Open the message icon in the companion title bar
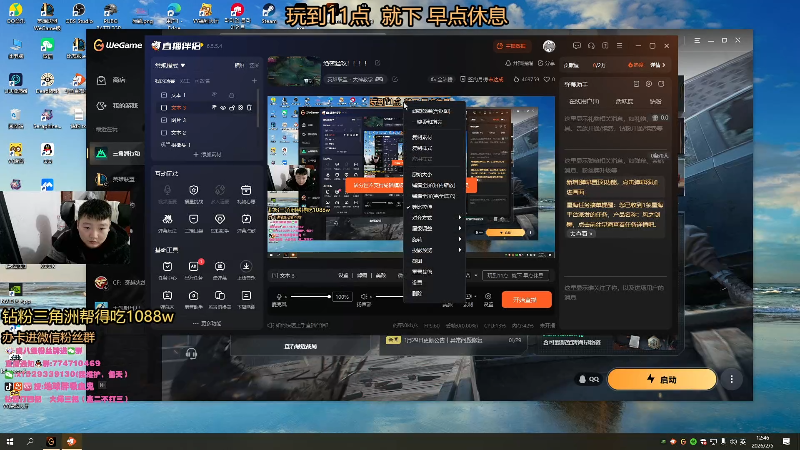The width and height of the screenshot is (800, 450). [577, 45]
